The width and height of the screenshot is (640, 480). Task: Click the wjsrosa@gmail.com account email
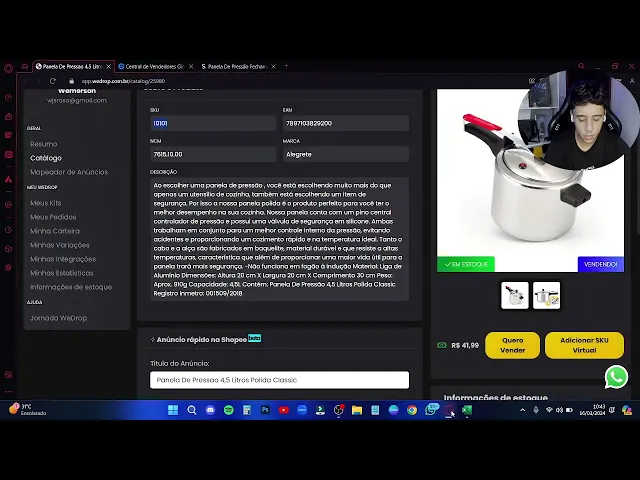point(77,100)
